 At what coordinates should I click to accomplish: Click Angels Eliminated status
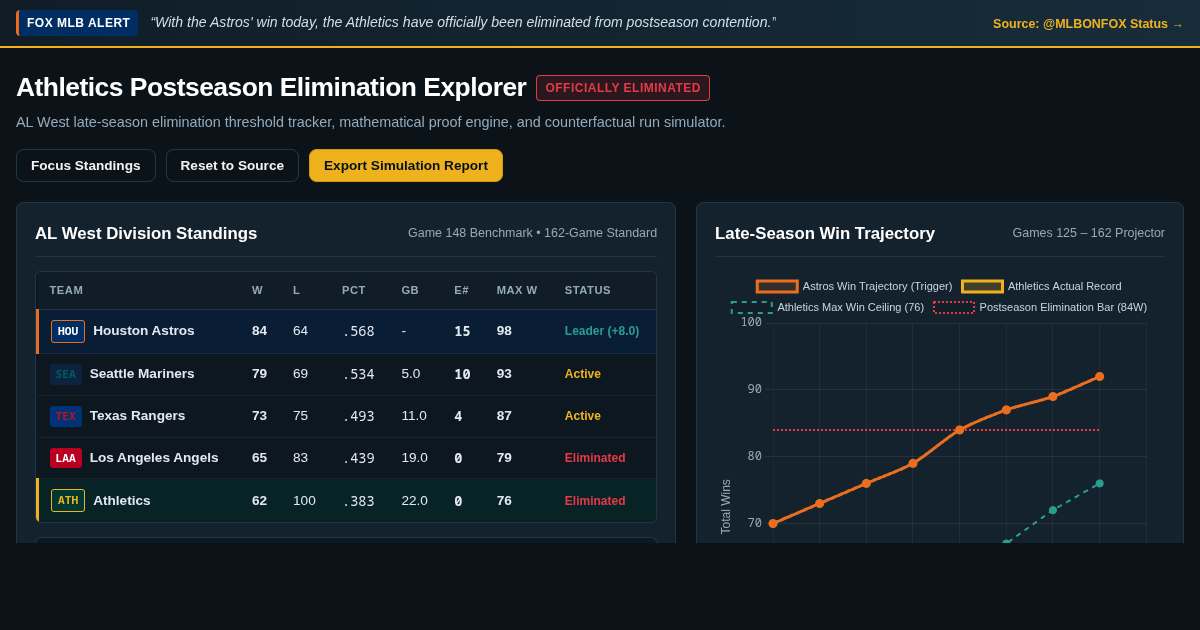[x=595, y=458]
